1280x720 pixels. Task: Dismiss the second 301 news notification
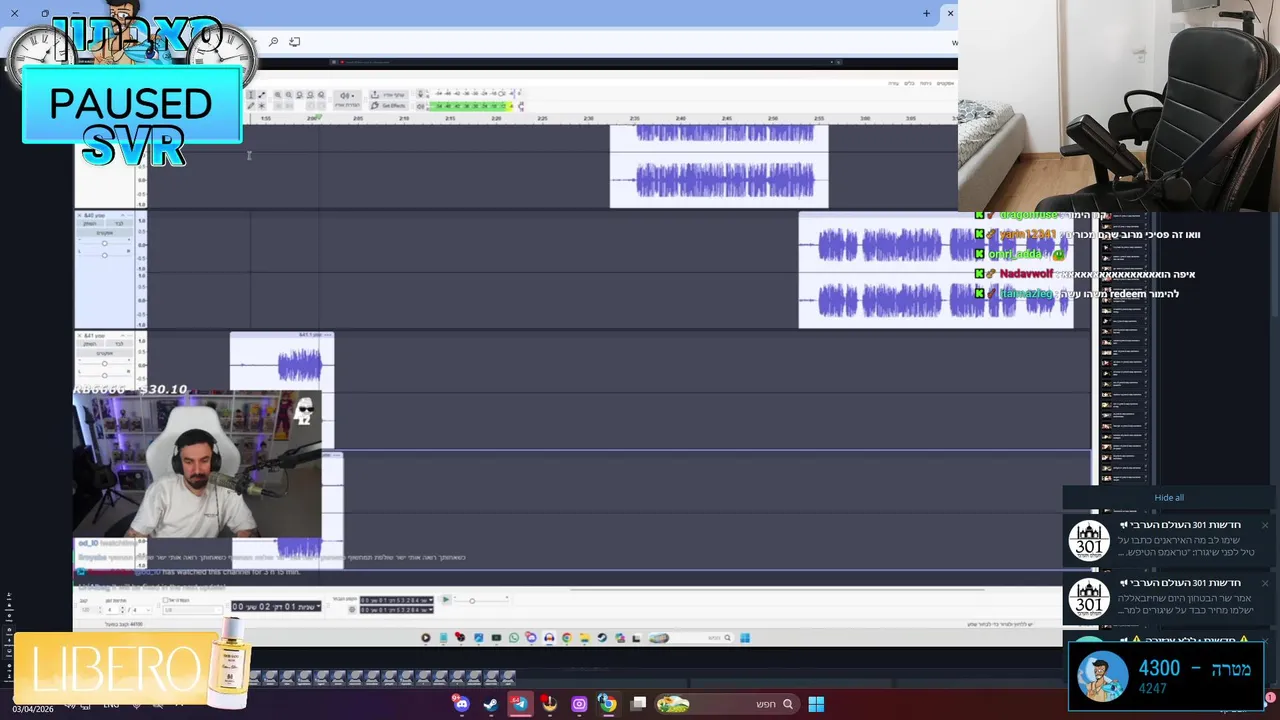(1264, 583)
